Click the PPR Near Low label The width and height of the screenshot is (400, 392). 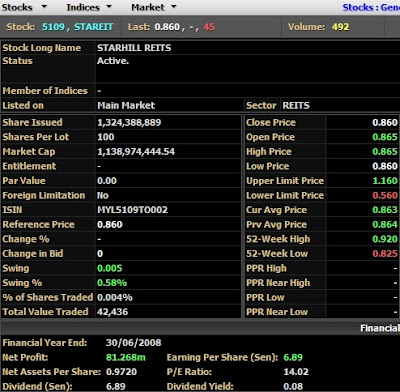277,312
